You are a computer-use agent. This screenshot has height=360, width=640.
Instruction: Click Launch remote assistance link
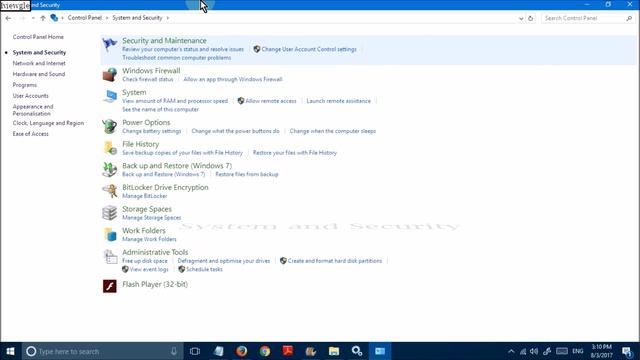pyautogui.click(x=338, y=101)
